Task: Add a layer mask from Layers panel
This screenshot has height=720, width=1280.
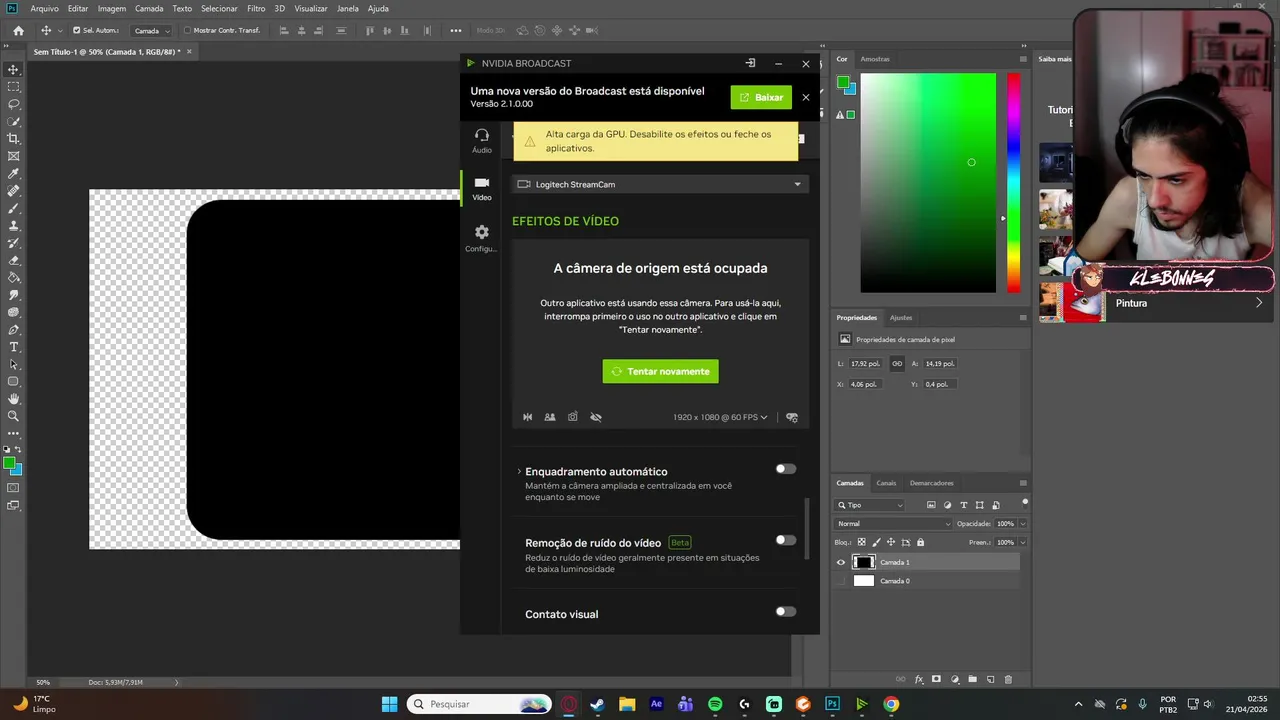Action: pos(936,679)
